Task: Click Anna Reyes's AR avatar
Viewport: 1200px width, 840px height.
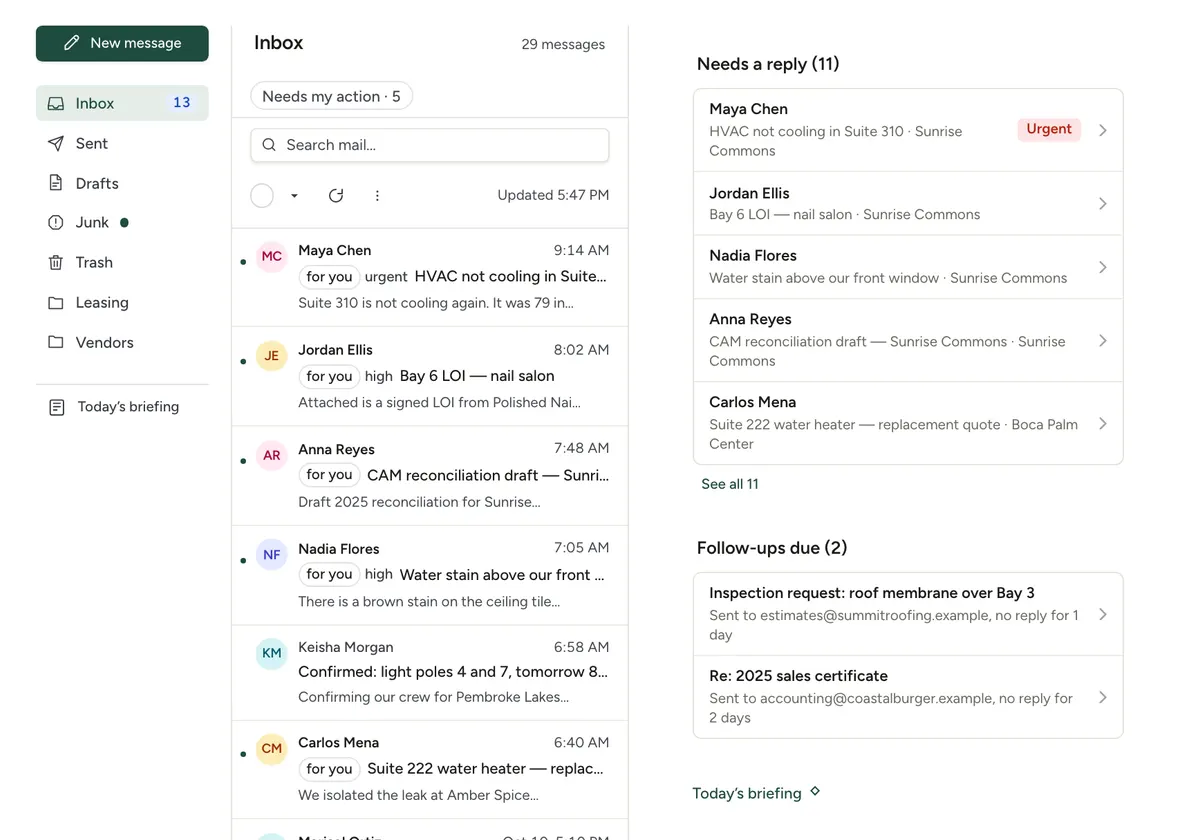Action: pos(272,455)
